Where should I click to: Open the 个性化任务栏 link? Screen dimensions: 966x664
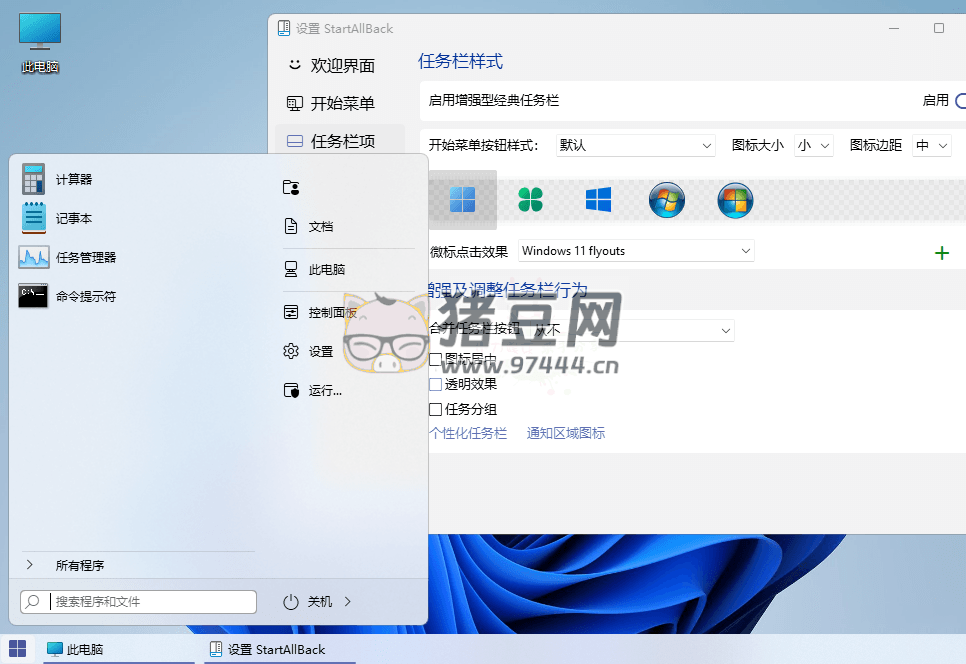pyautogui.click(x=469, y=434)
